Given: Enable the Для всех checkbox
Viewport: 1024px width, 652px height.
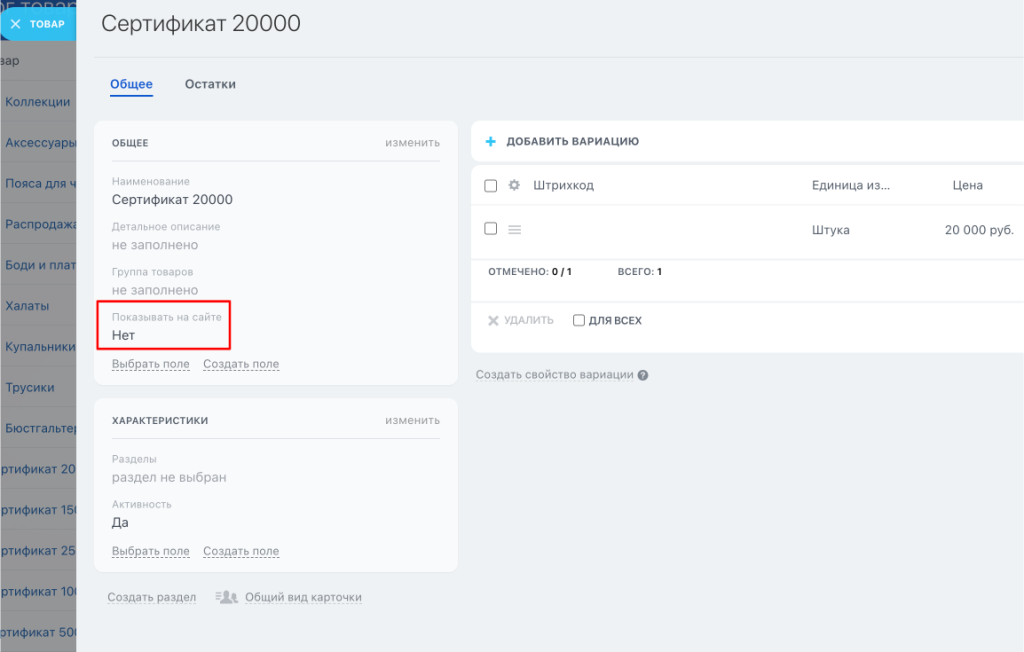Looking at the screenshot, I should pyautogui.click(x=579, y=321).
